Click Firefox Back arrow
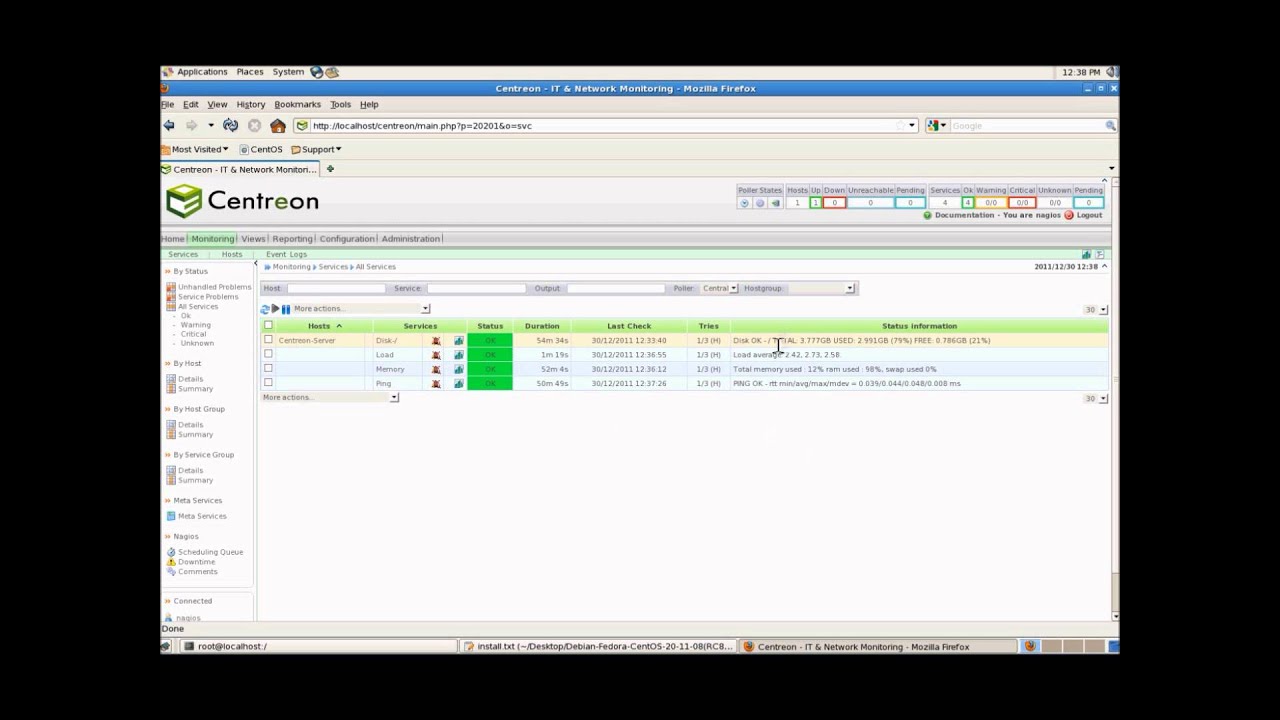Screen dimensions: 1280x720 (169, 125)
